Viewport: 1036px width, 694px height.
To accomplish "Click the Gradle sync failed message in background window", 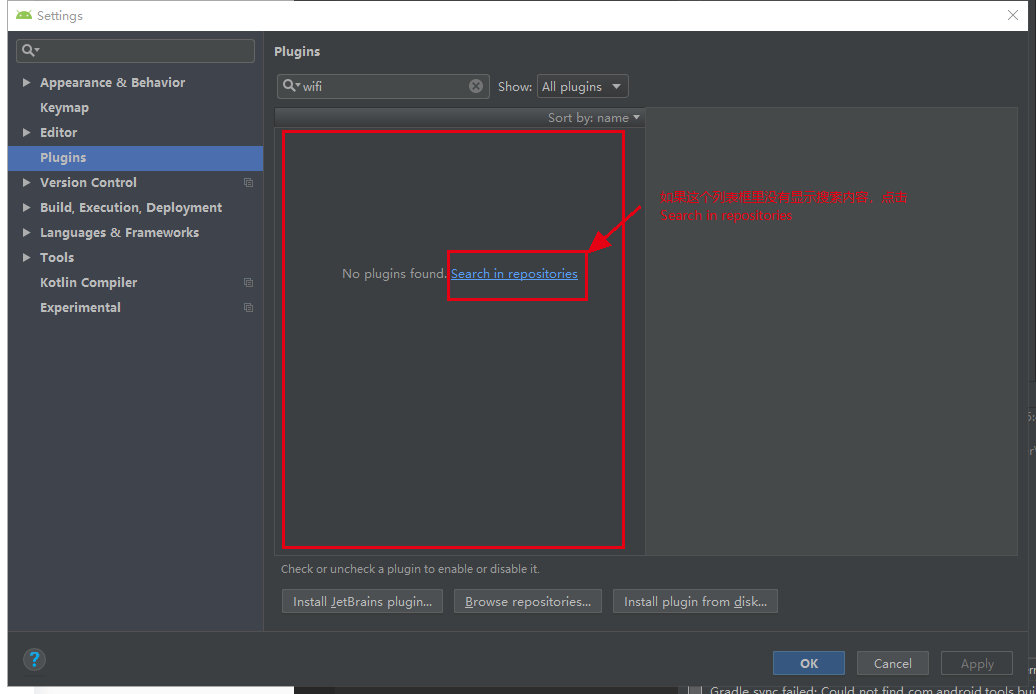I will 872,689.
